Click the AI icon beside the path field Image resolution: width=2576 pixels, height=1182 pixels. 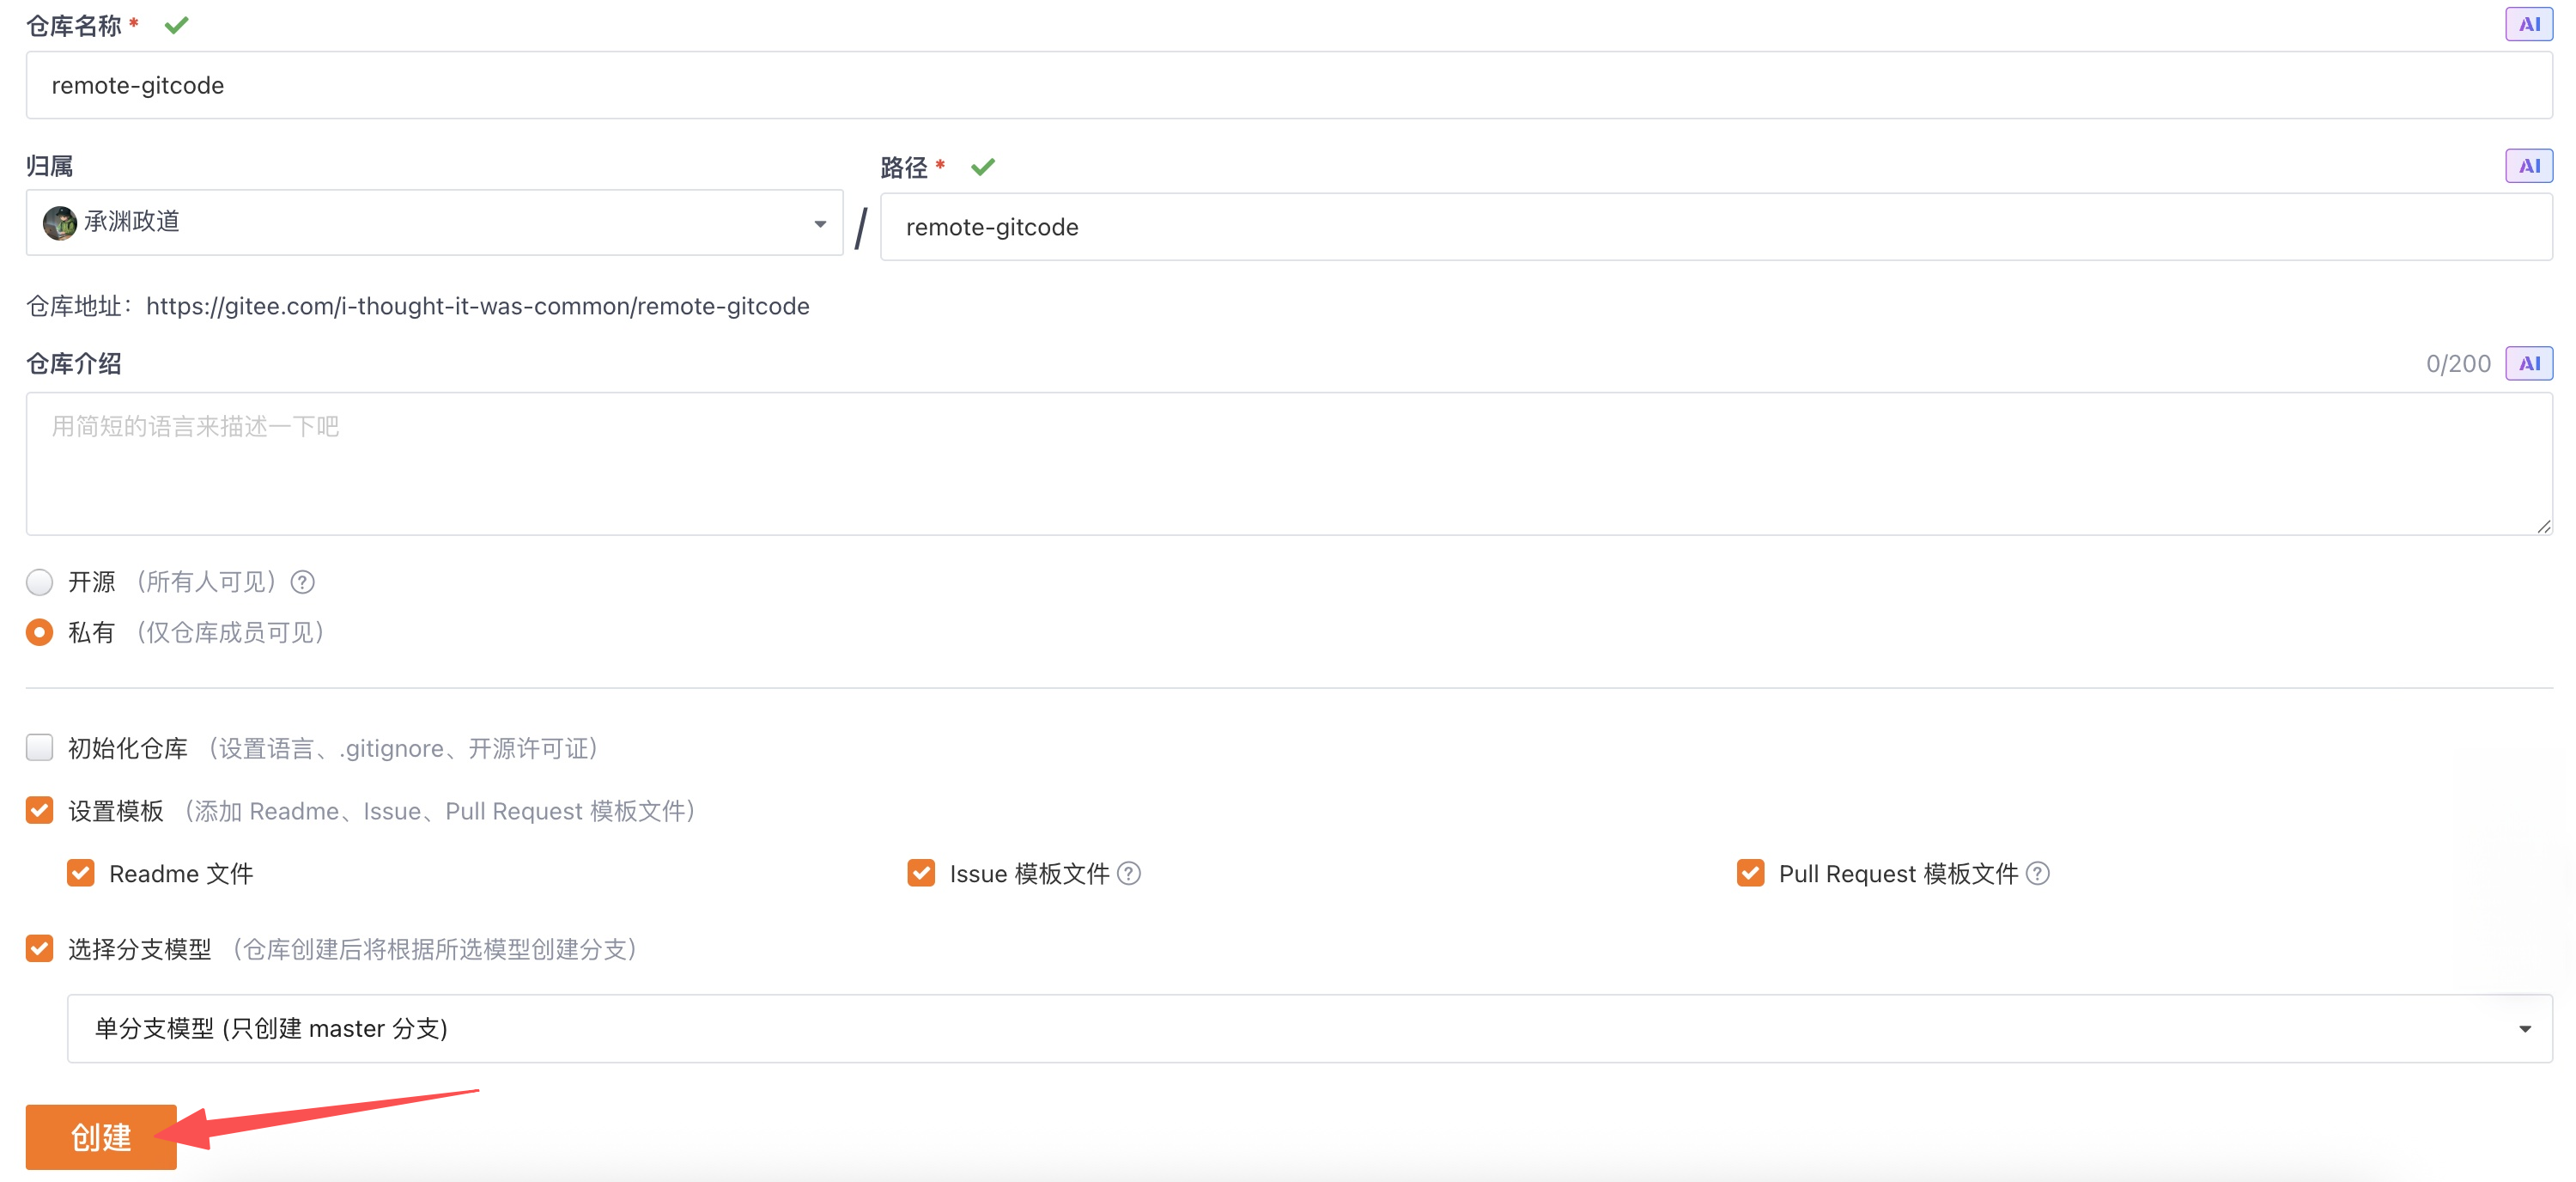tap(2527, 166)
